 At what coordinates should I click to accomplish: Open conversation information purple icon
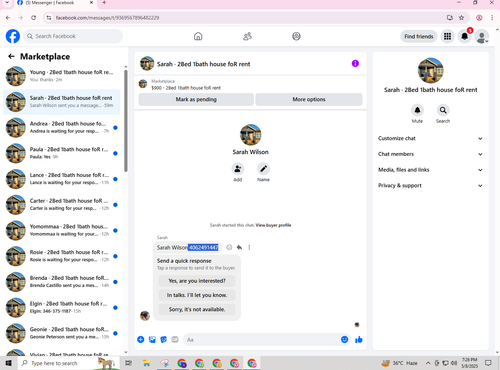coord(355,63)
